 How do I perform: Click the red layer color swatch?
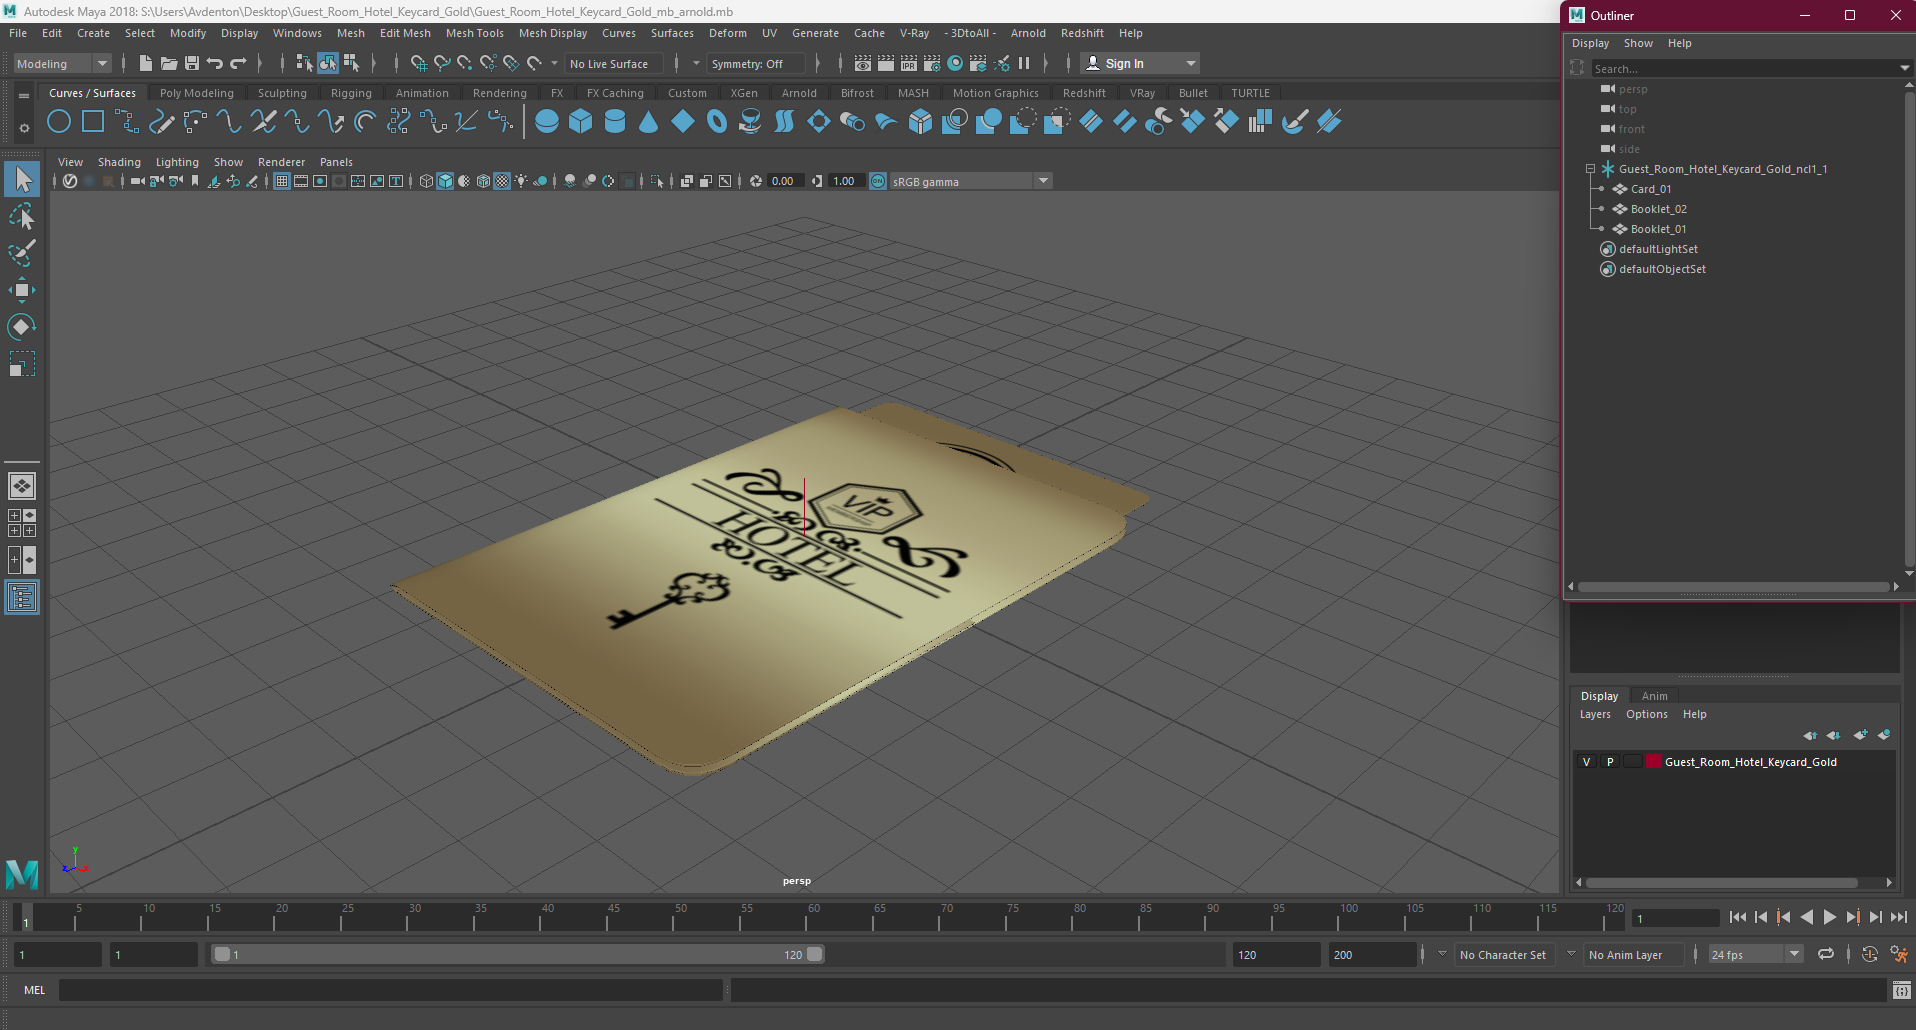(x=1654, y=762)
